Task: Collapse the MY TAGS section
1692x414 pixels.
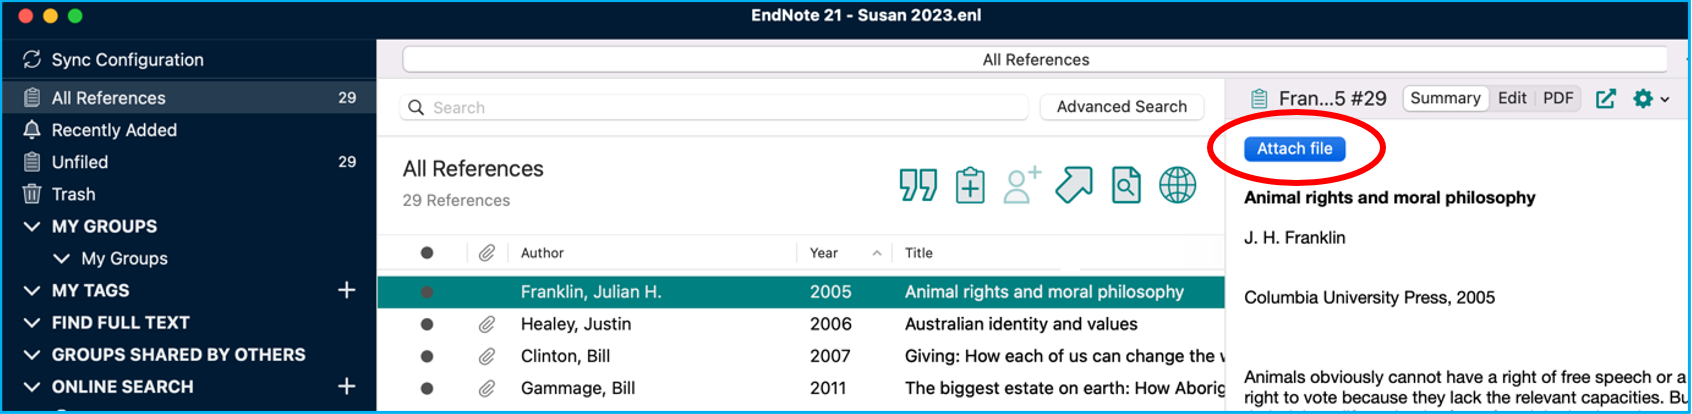Action: click(x=32, y=290)
